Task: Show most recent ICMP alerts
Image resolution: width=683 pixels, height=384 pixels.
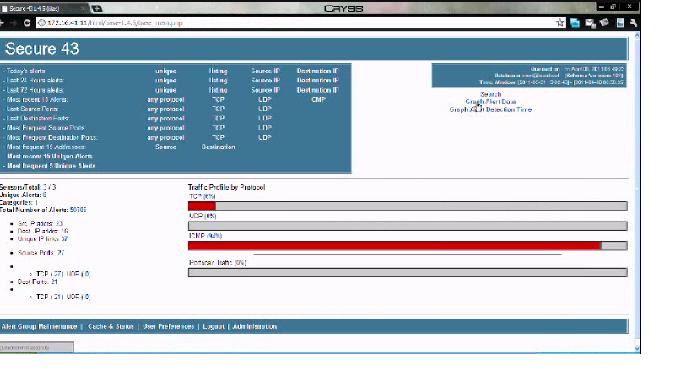Action: click(318, 100)
